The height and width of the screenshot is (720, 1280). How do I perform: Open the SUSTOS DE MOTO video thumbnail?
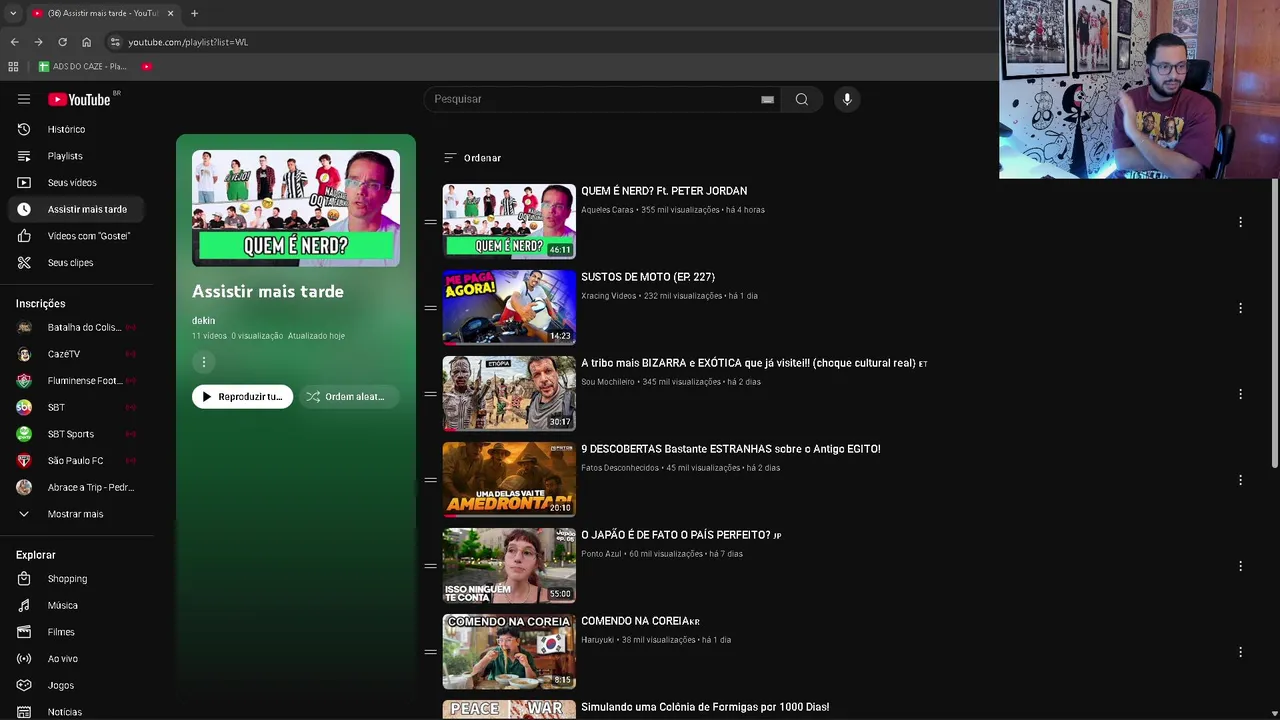point(509,308)
